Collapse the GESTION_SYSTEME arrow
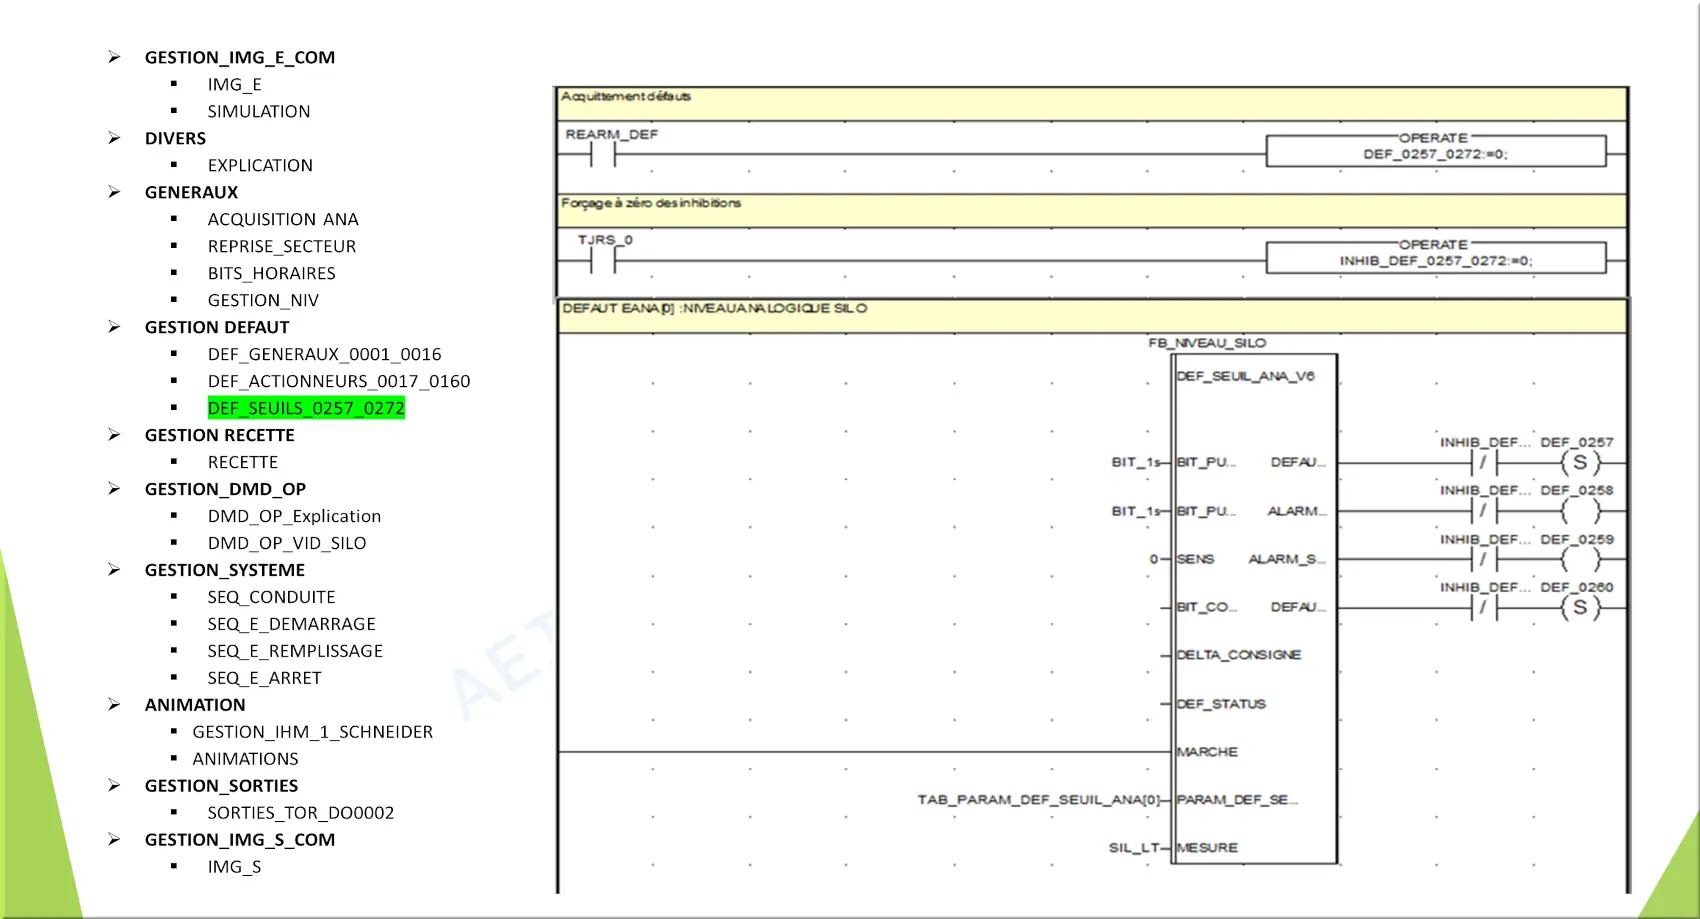The width and height of the screenshot is (1700, 919). 115,570
